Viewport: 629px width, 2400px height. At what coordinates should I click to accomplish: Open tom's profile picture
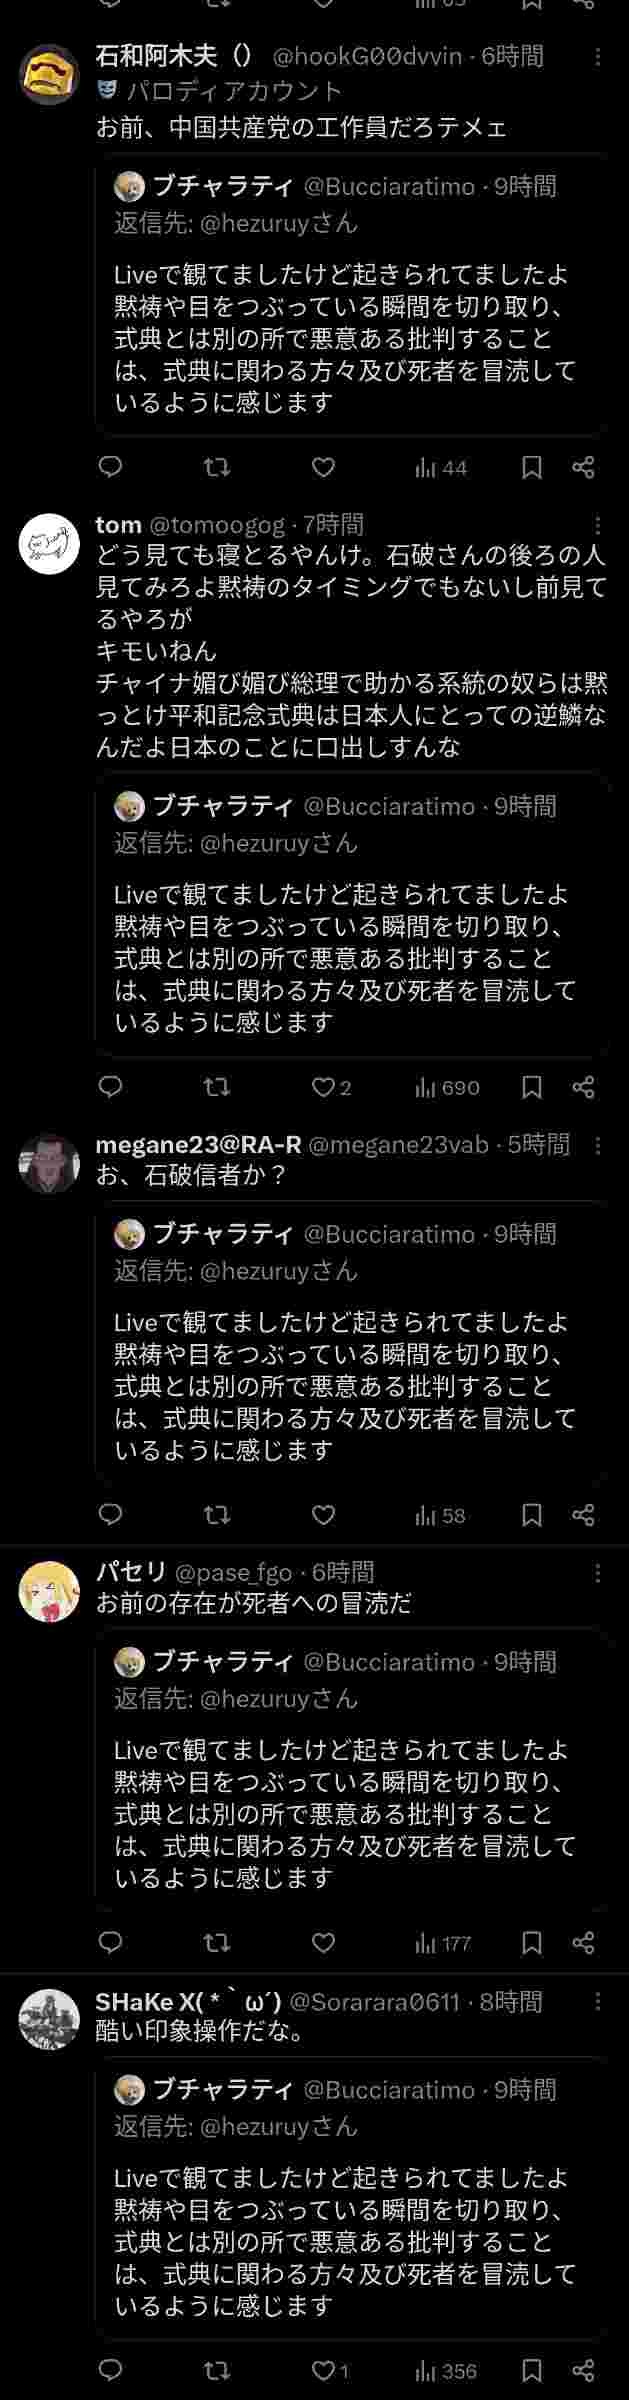pos(49,544)
